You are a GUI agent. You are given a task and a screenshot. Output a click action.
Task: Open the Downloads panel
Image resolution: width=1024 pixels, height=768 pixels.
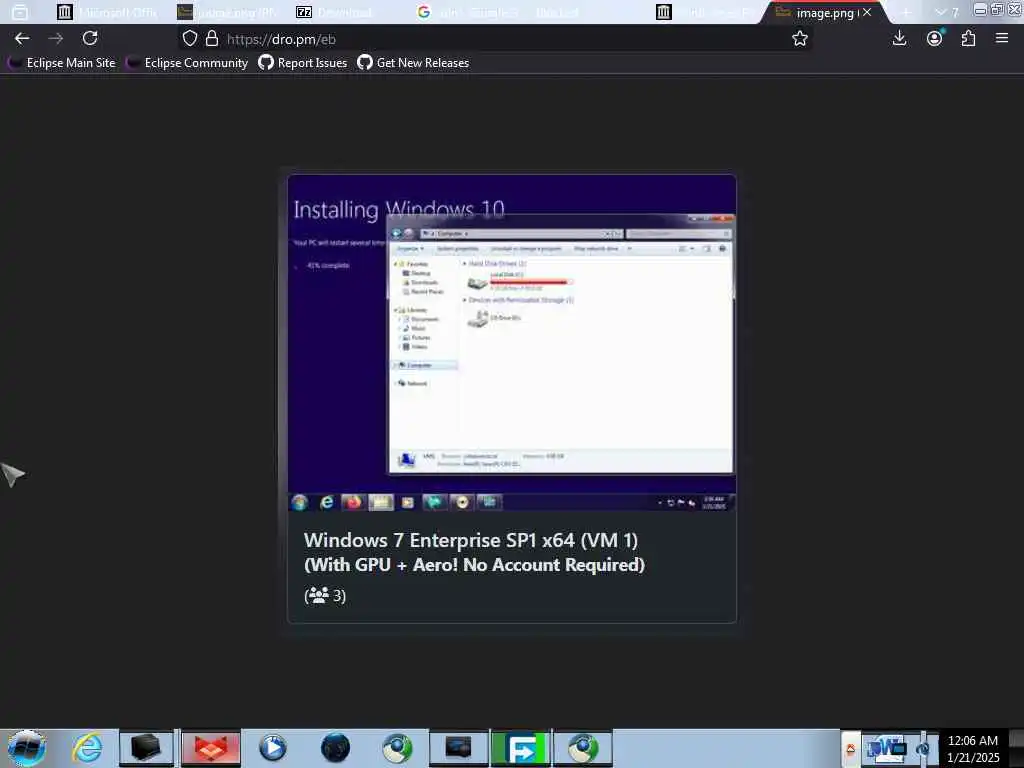pos(899,39)
